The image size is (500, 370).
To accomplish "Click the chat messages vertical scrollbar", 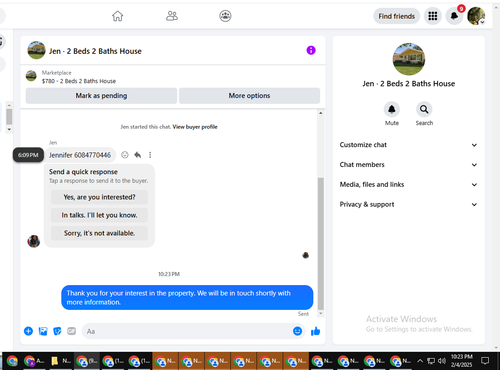I will (321, 243).
